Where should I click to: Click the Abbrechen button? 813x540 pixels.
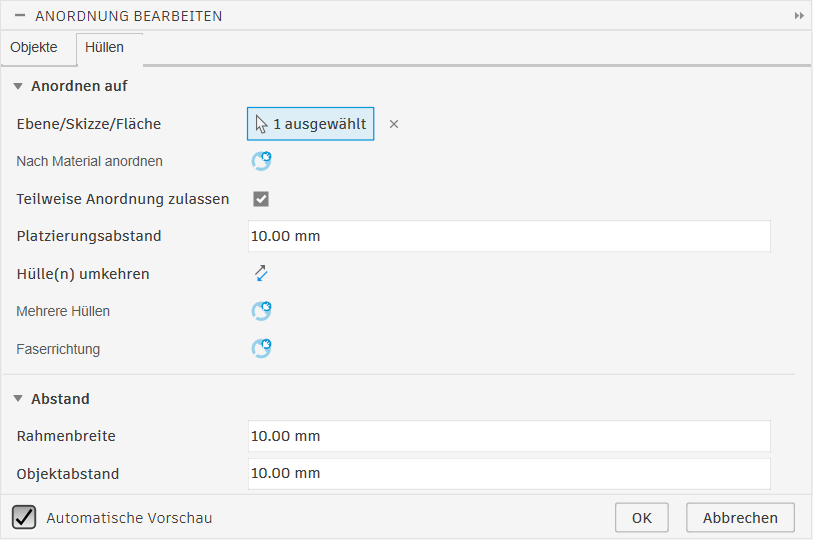(x=740, y=517)
